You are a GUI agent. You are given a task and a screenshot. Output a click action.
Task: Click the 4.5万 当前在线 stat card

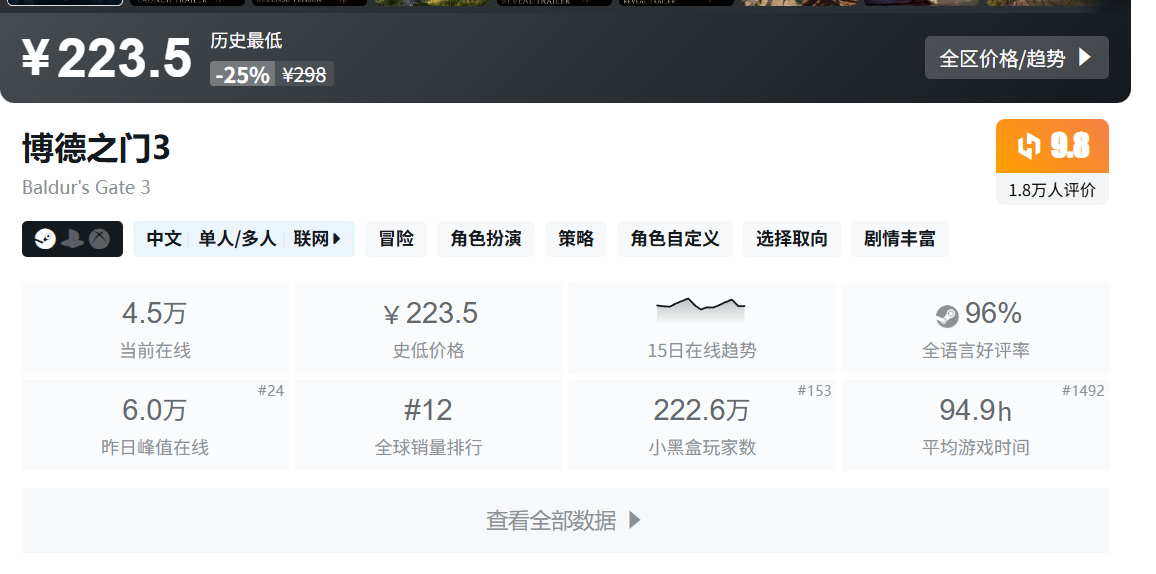click(155, 328)
